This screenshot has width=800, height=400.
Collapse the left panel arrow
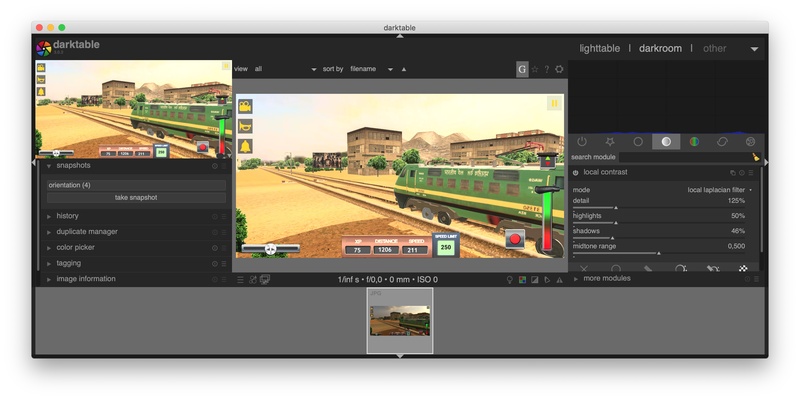(34, 162)
